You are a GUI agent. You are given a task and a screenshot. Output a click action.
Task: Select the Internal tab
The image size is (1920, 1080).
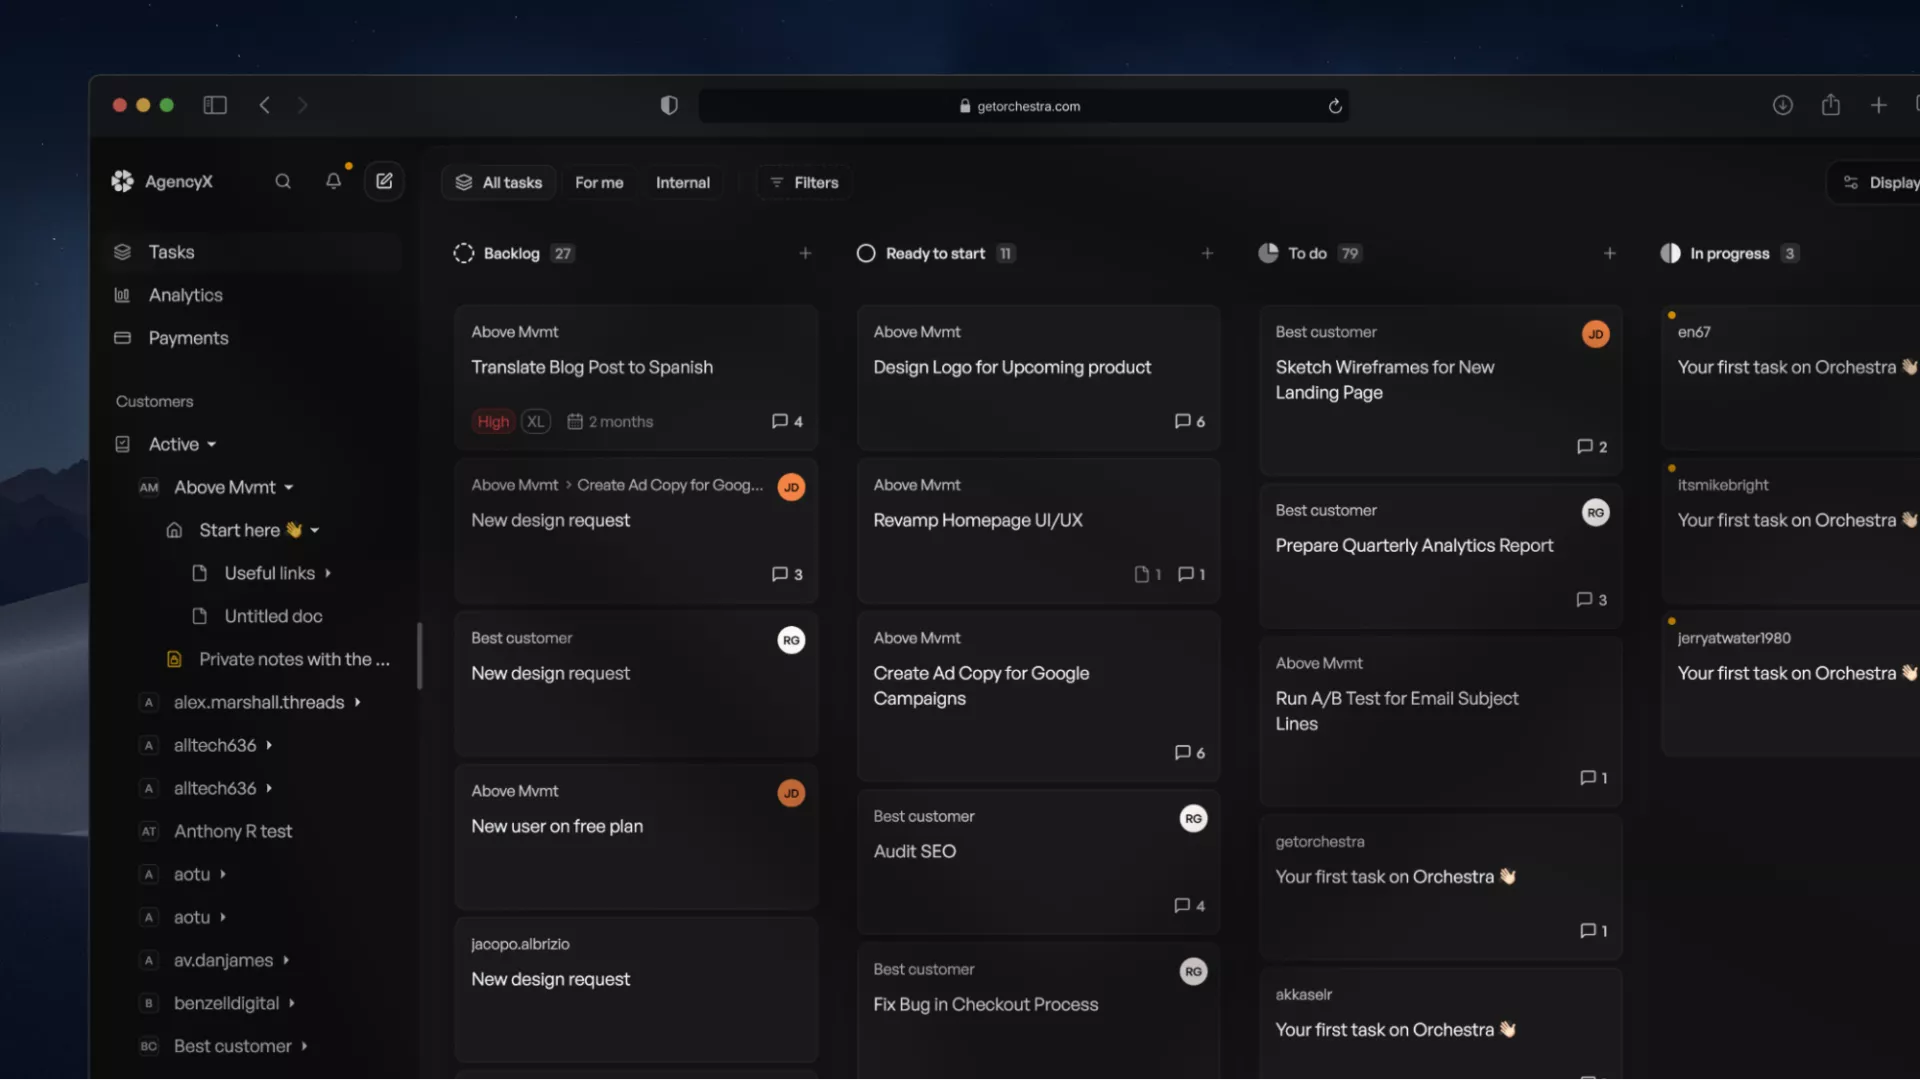coord(682,182)
